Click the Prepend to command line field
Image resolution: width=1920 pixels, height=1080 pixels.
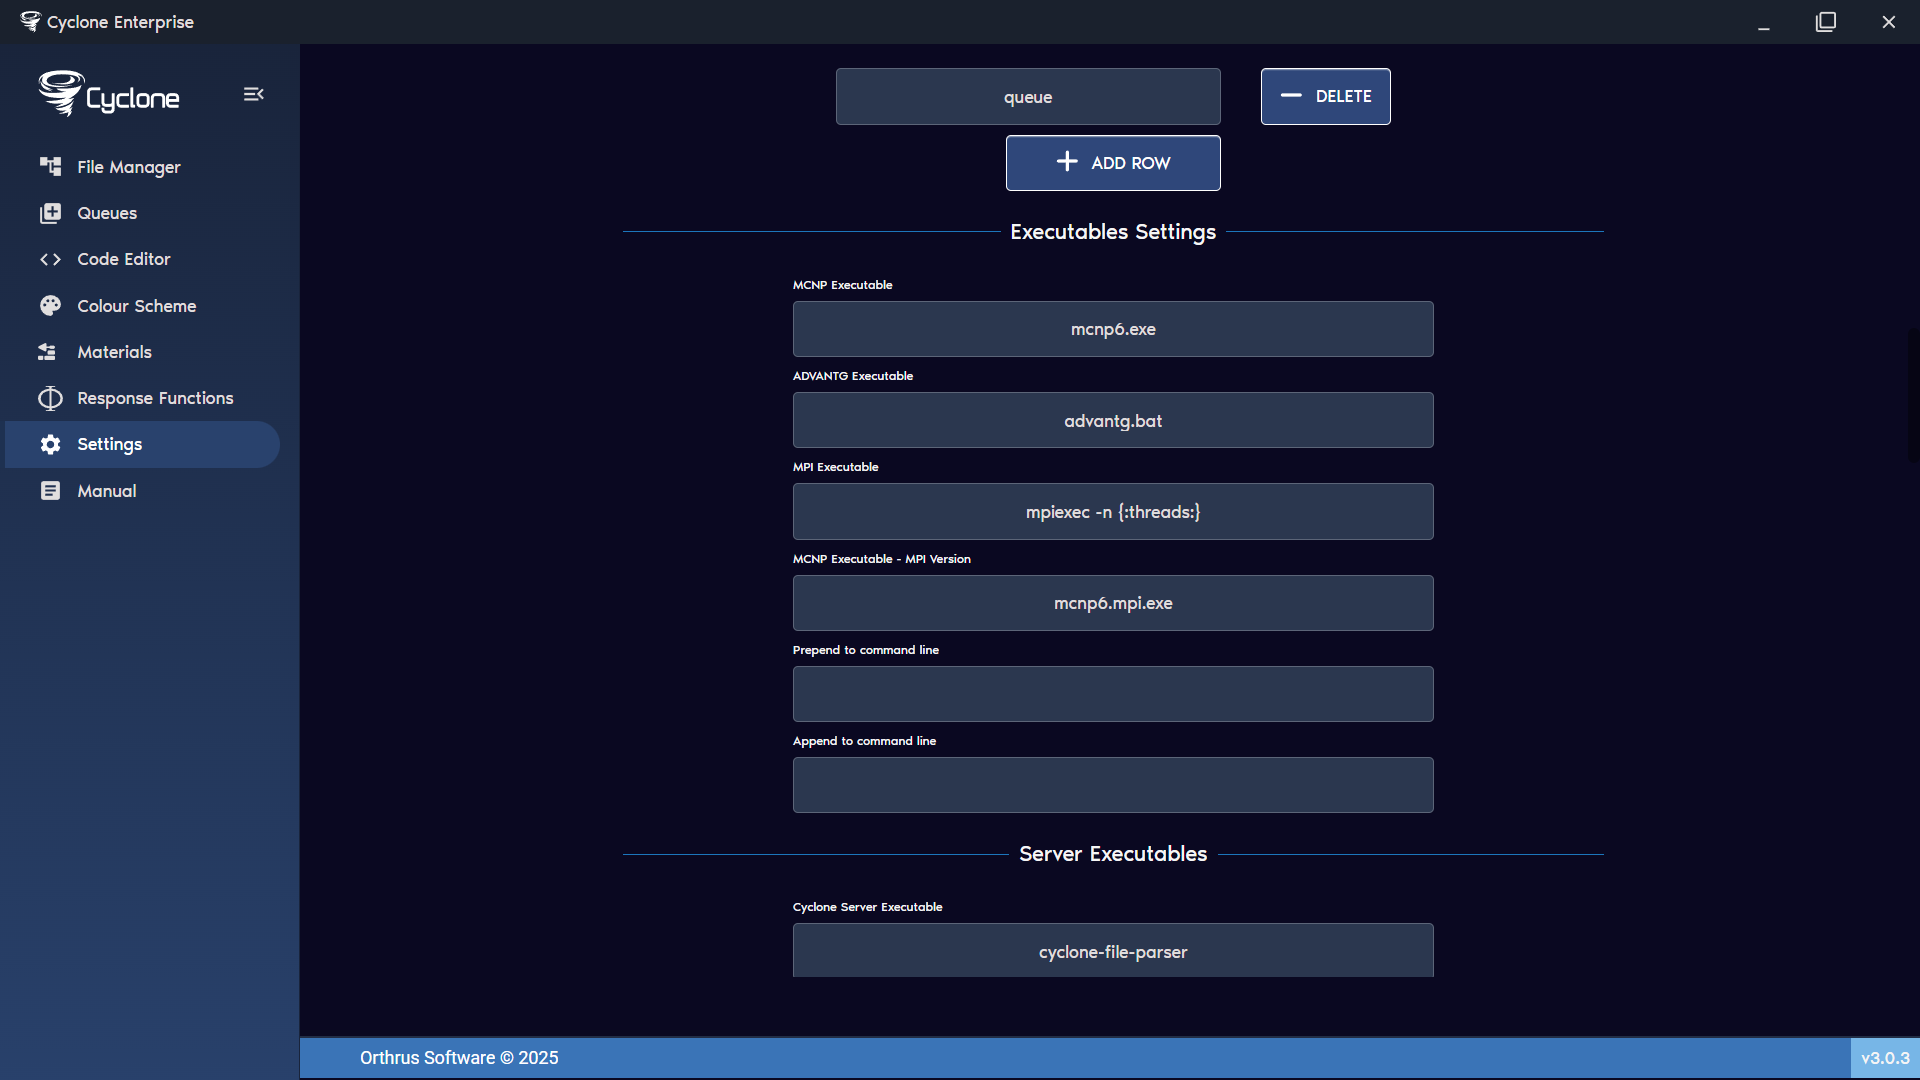coord(1112,693)
